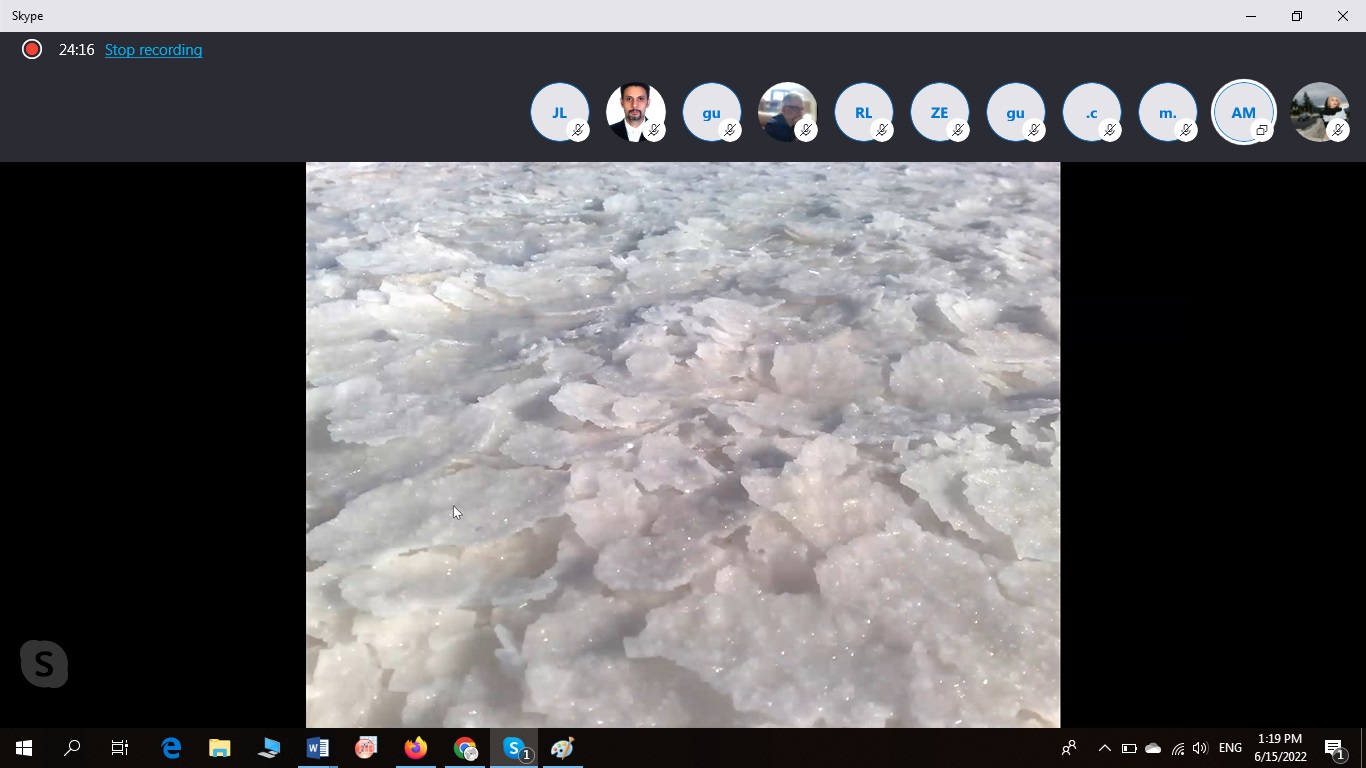1366x768 pixels.
Task: Open the volume control in system tray
Action: coord(1200,748)
